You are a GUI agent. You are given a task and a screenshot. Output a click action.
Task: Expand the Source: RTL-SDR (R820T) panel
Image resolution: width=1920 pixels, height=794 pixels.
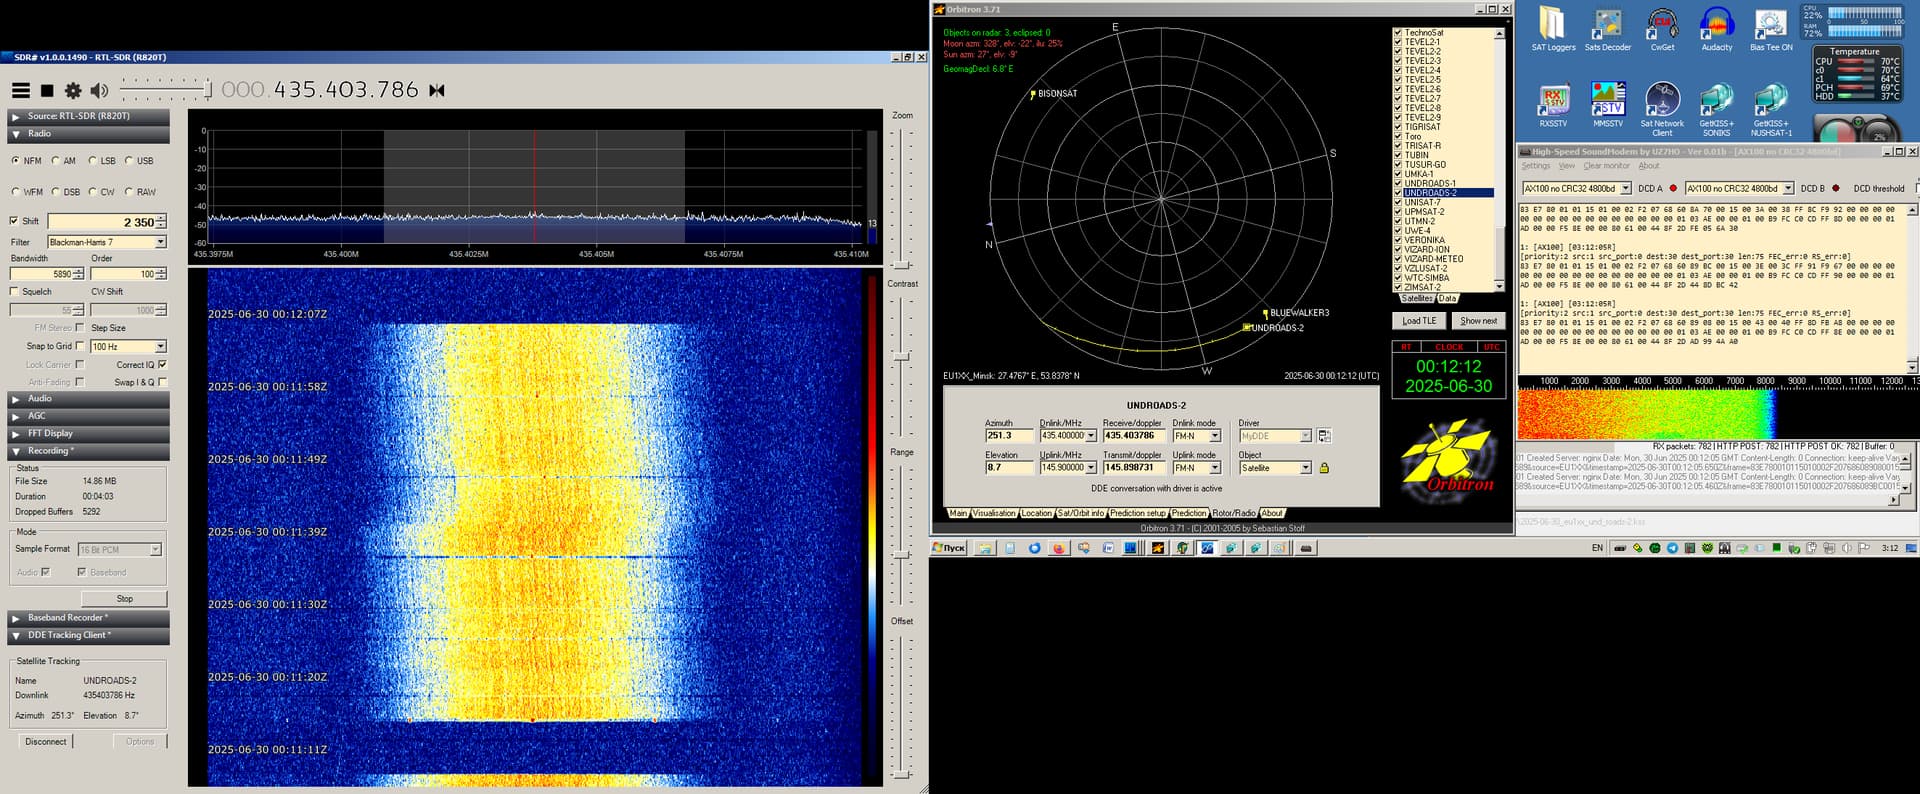tap(88, 116)
